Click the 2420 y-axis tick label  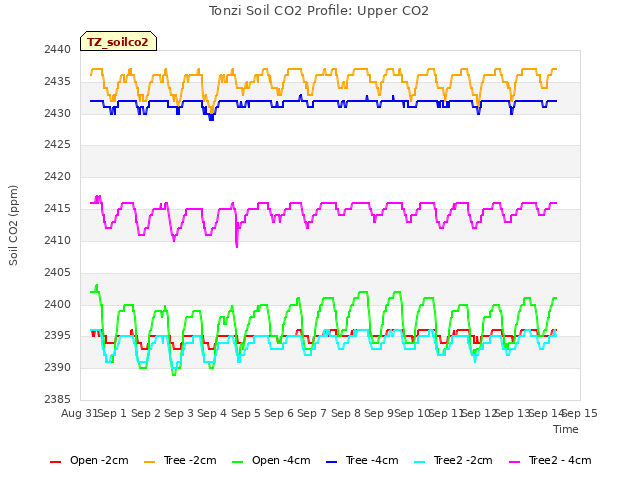coord(58,176)
